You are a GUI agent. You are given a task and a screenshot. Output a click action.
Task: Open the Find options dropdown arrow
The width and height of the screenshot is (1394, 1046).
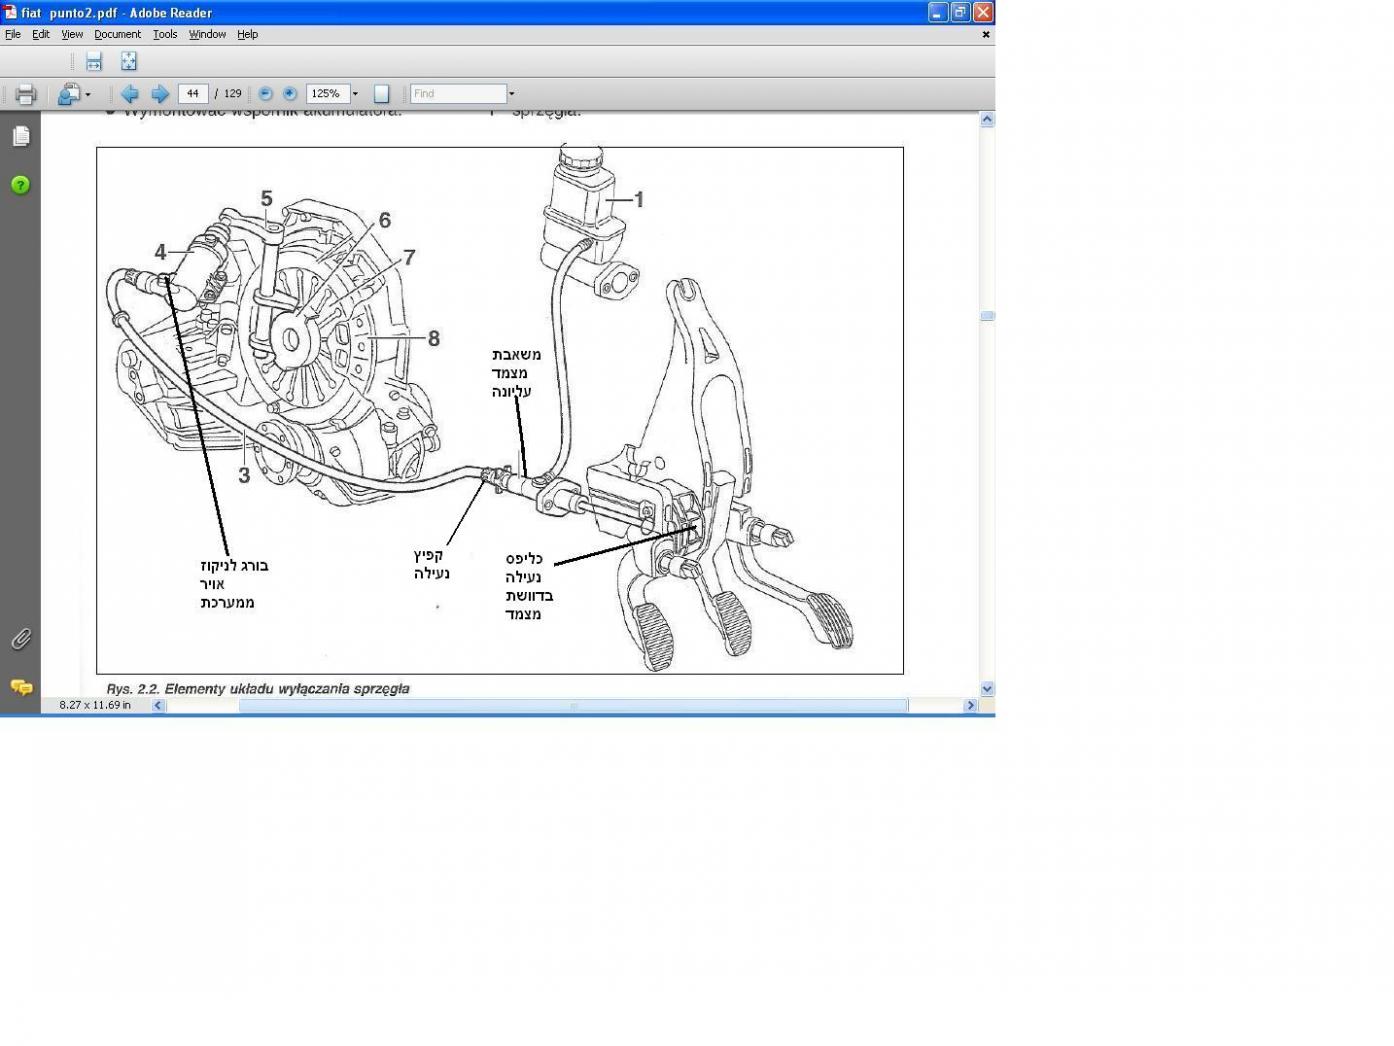click(x=512, y=94)
